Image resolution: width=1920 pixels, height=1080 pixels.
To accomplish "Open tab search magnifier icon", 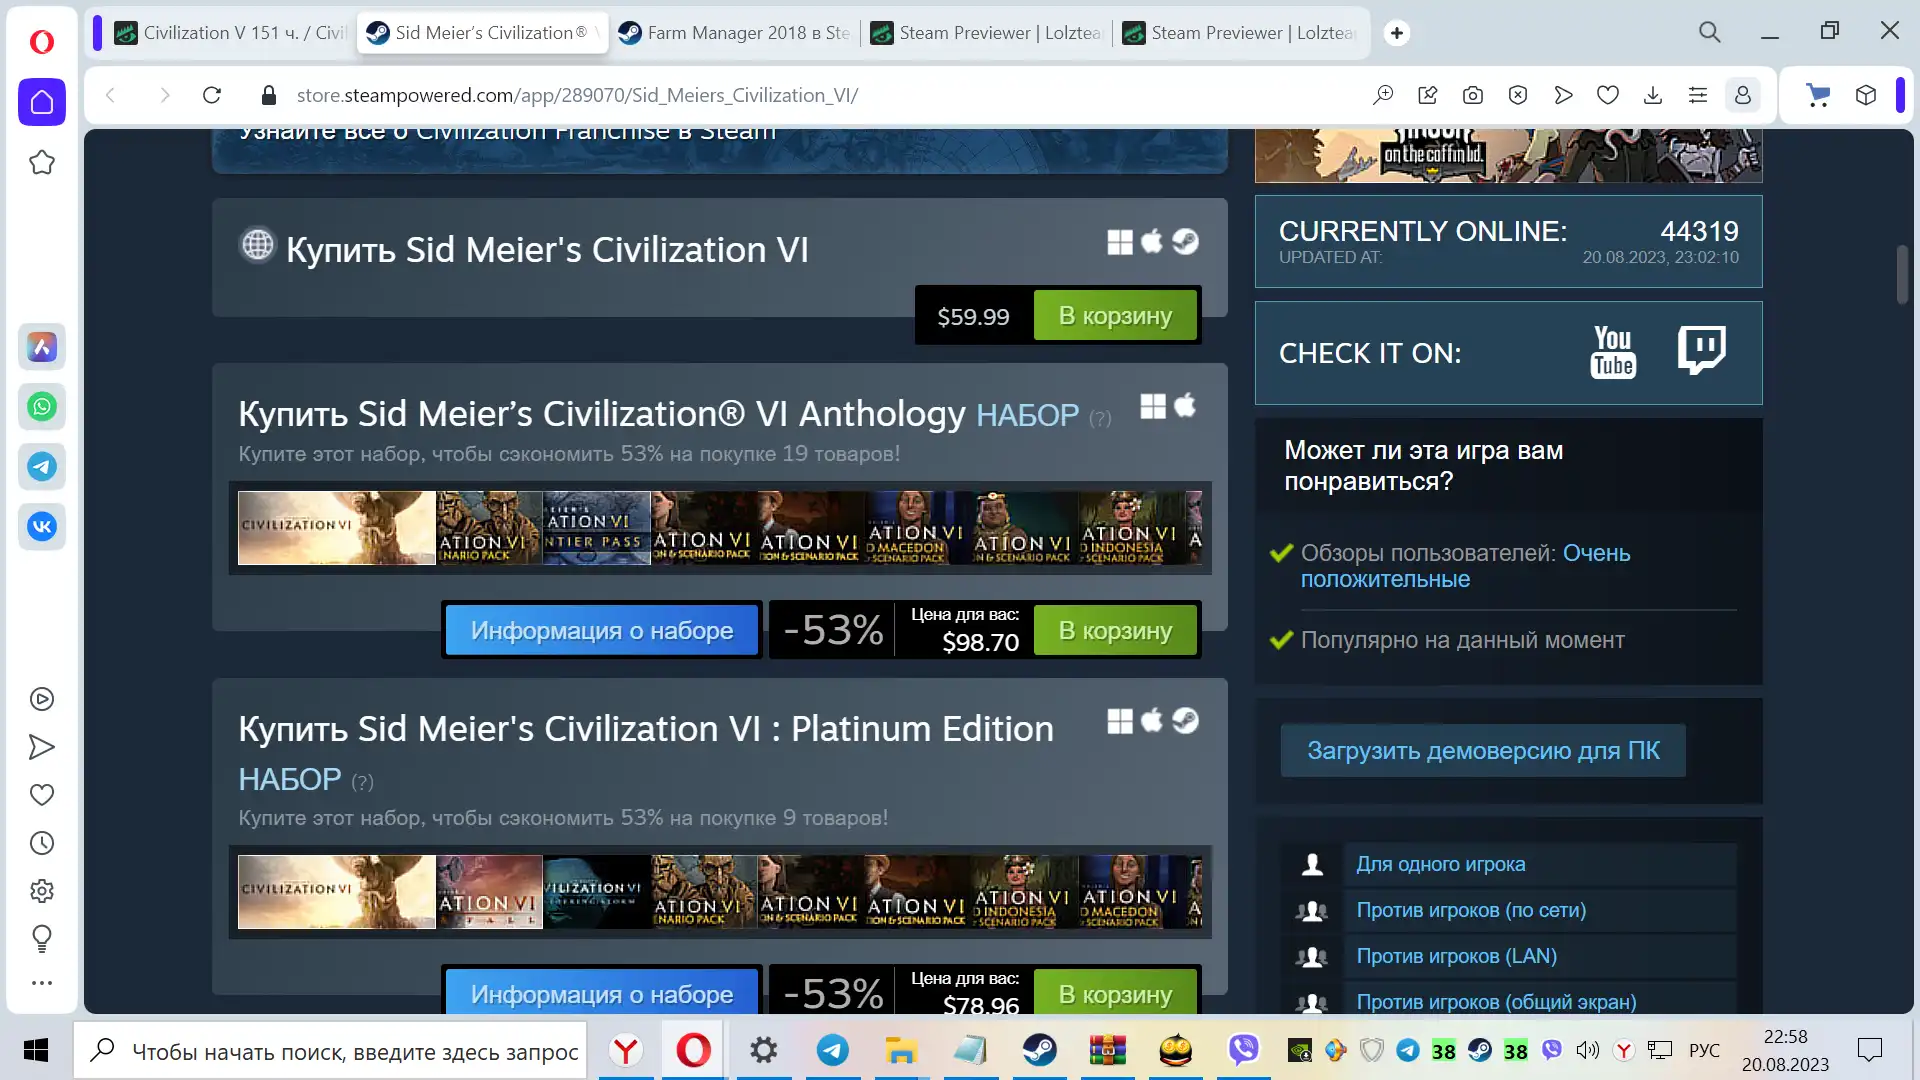I will click(x=1710, y=32).
